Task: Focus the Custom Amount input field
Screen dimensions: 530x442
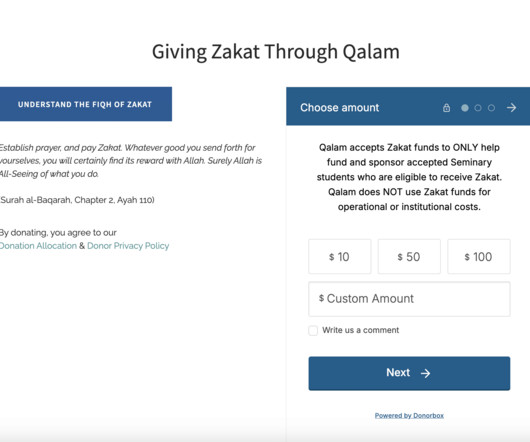Action: point(409,299)
